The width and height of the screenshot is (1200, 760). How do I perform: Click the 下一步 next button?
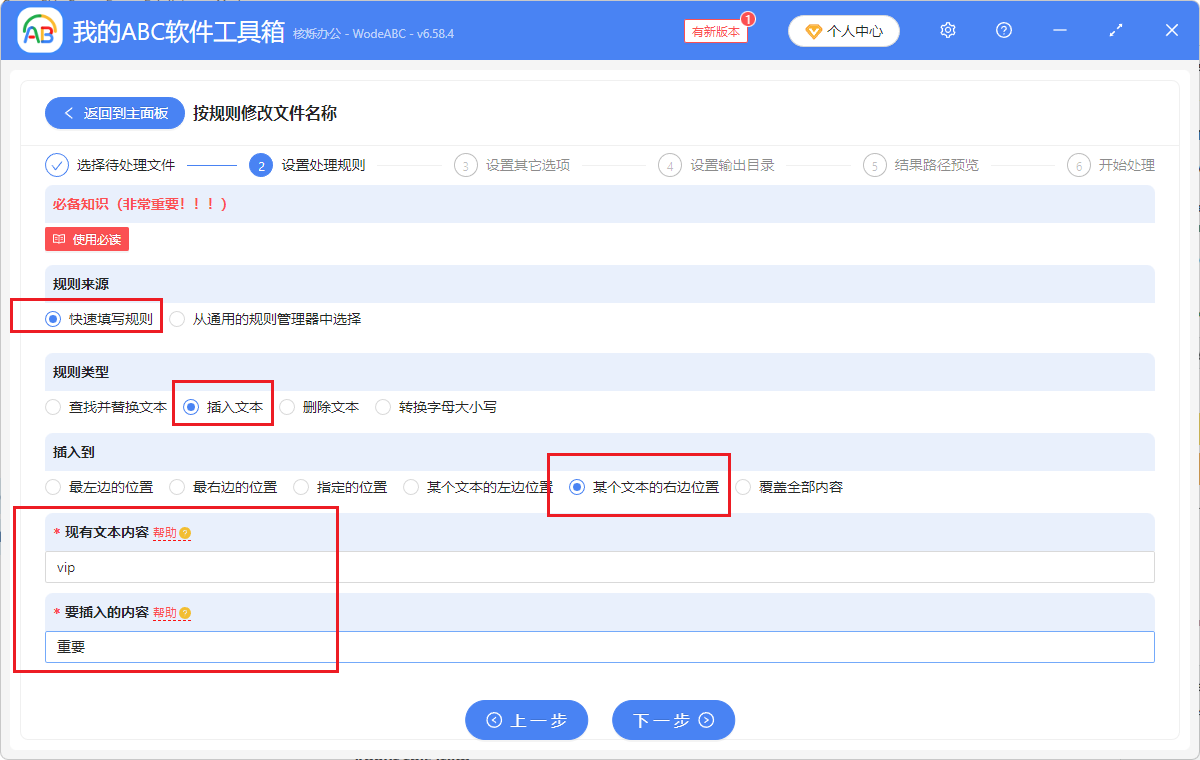click(x=673, y=720)
